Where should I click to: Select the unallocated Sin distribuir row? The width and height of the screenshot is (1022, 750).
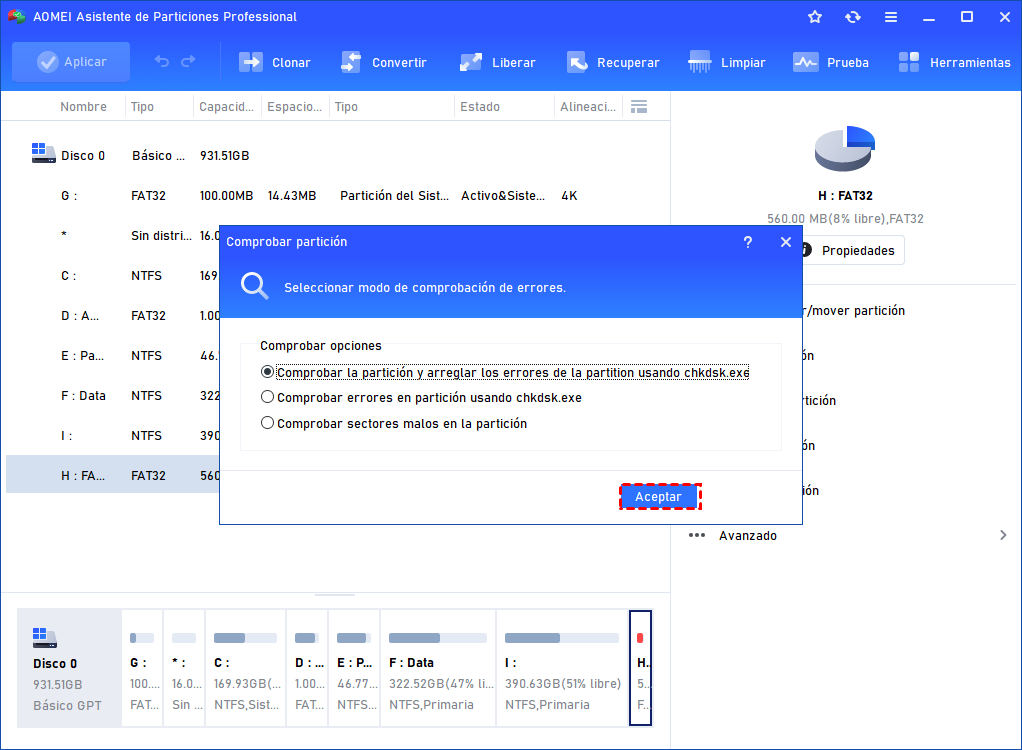(x=112, y=235)
